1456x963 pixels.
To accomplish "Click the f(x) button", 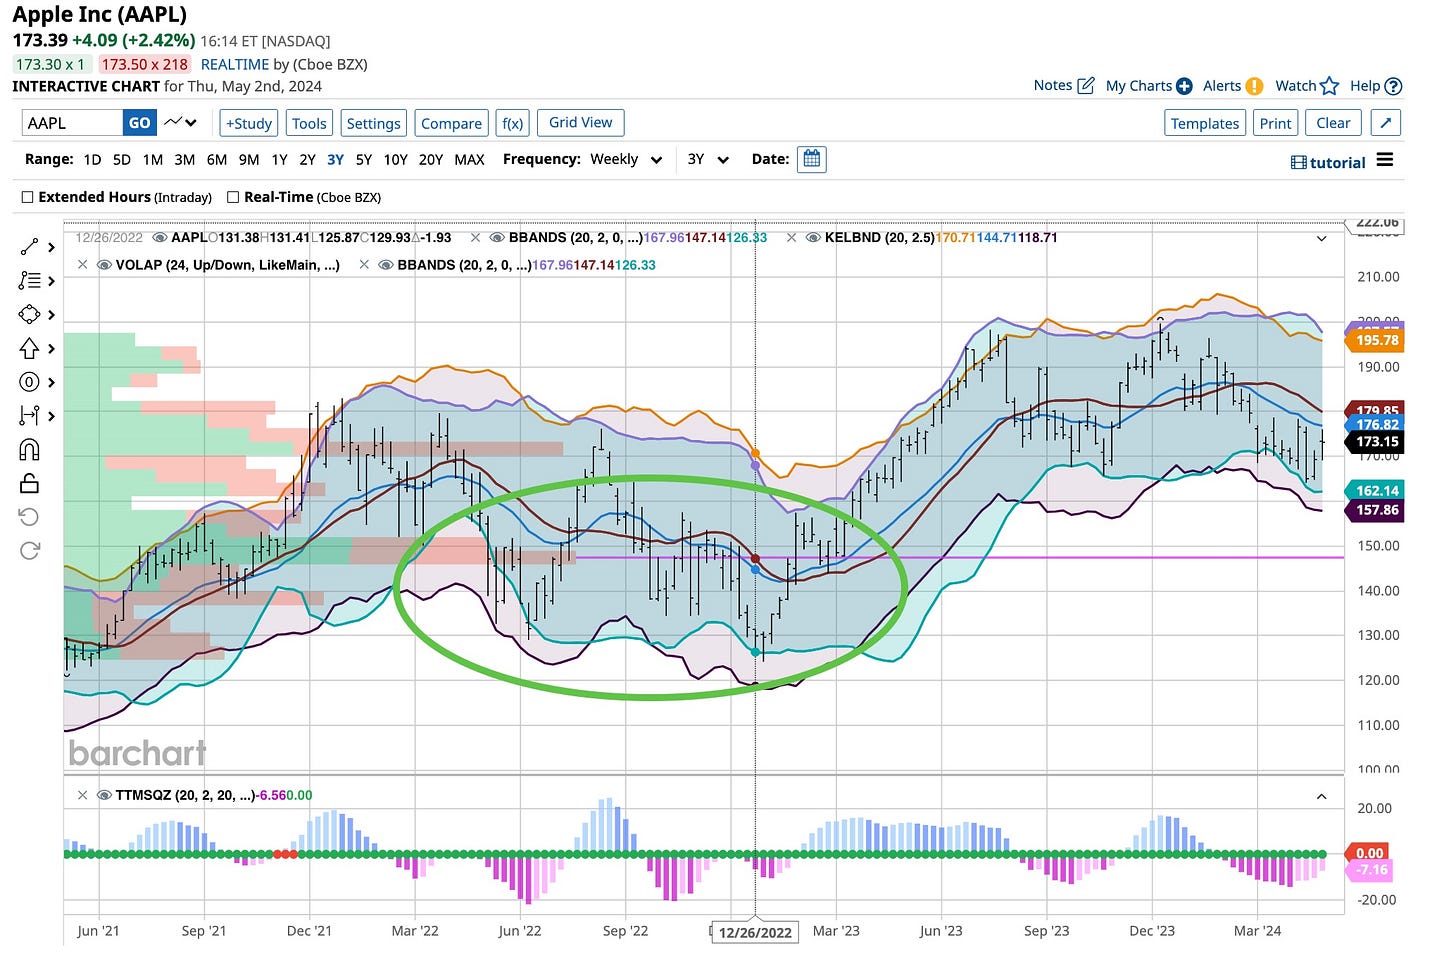I will 512,123.
